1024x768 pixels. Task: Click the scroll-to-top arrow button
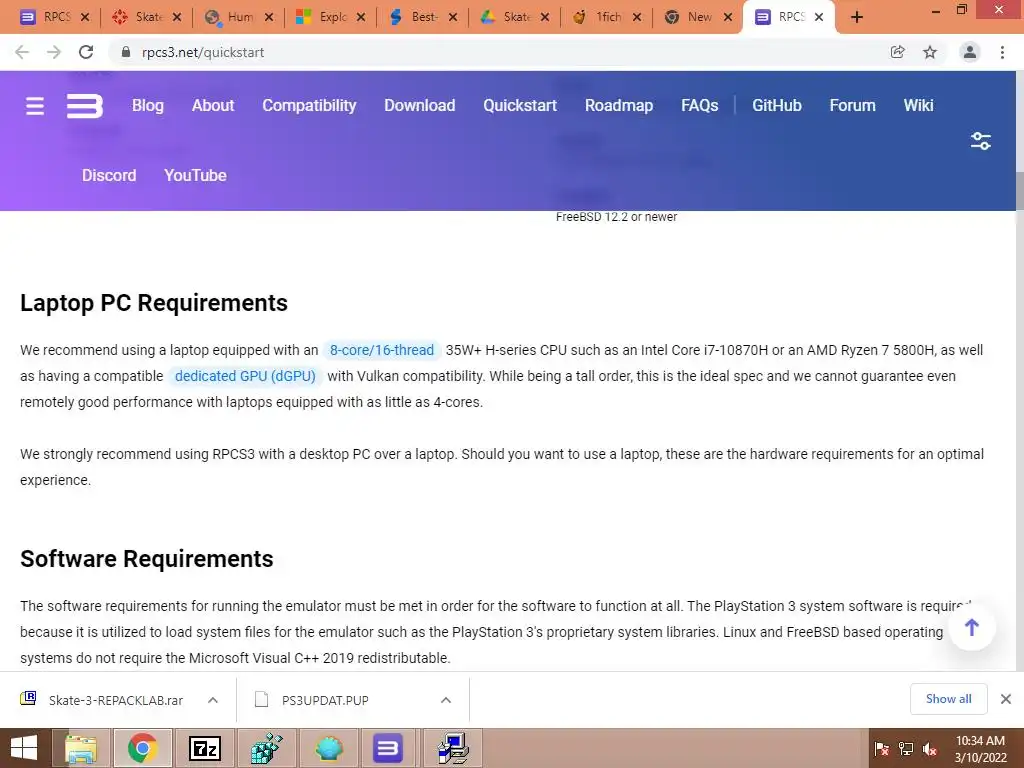point(972,628)
